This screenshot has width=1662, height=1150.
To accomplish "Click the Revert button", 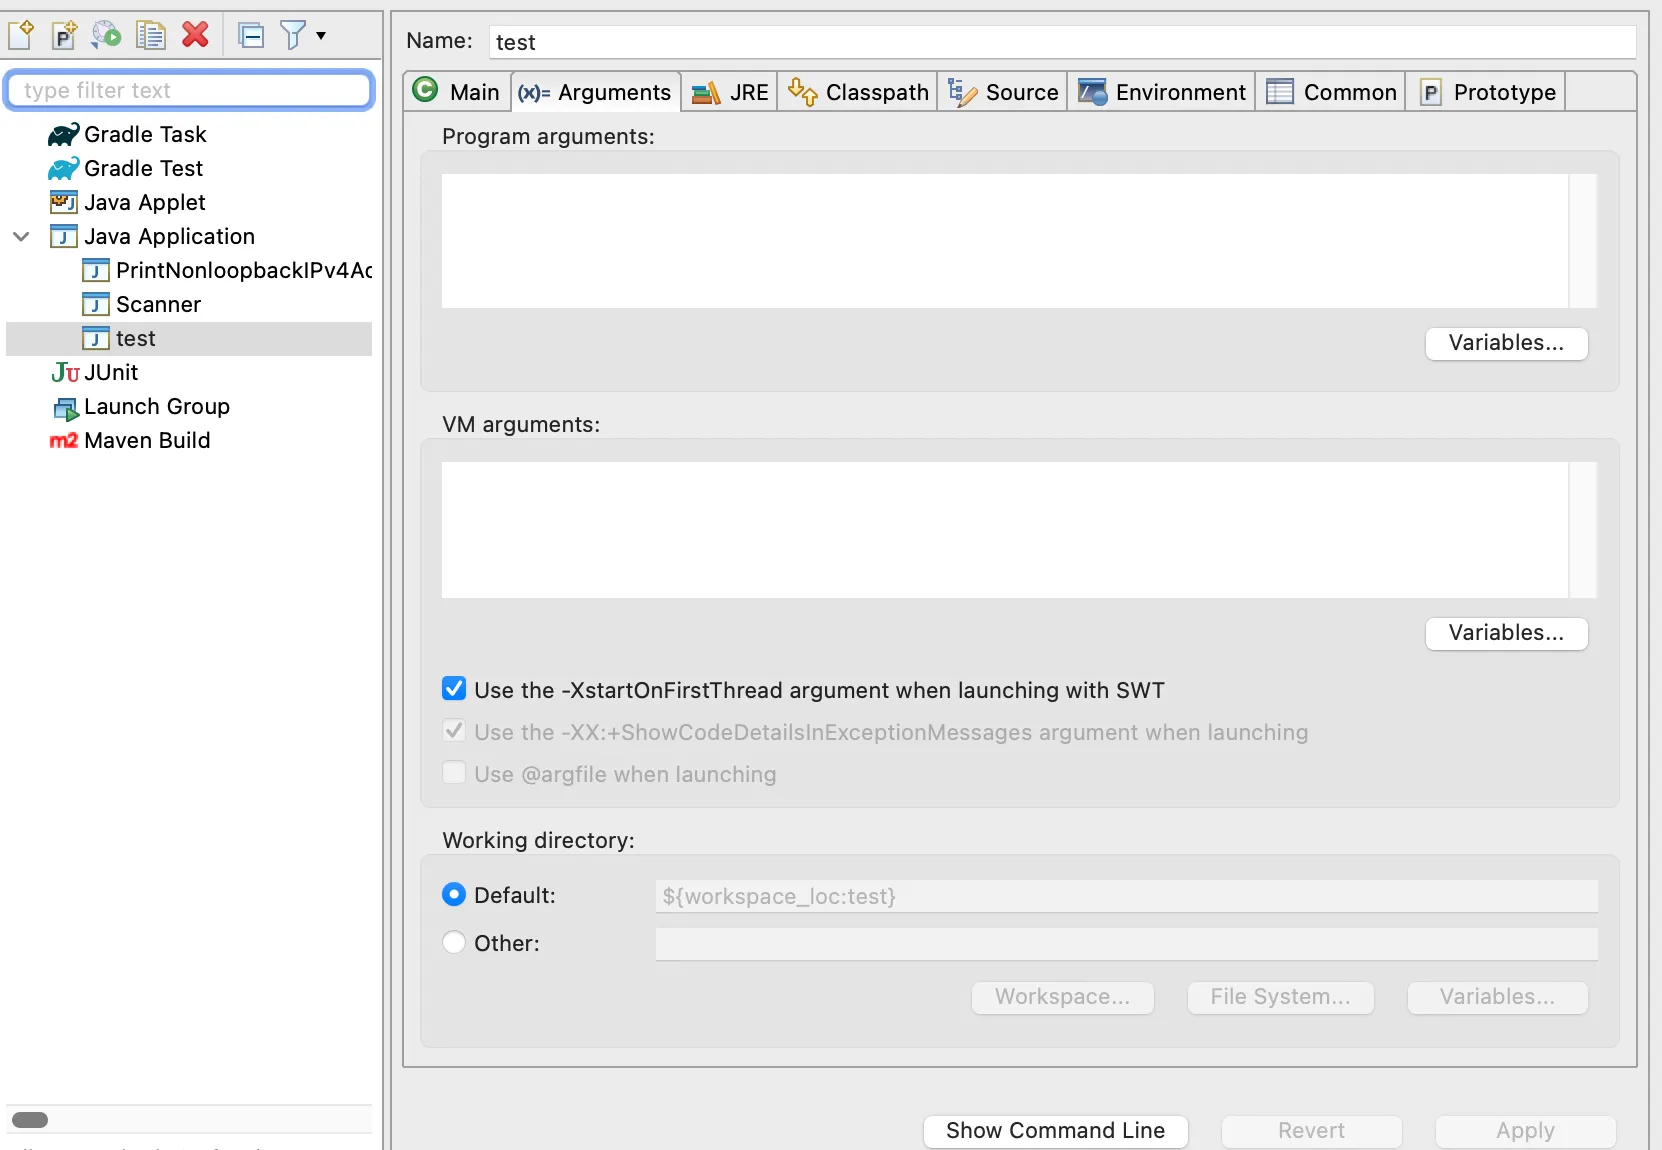I will pyautogui.click(x=1312, y=1131).
